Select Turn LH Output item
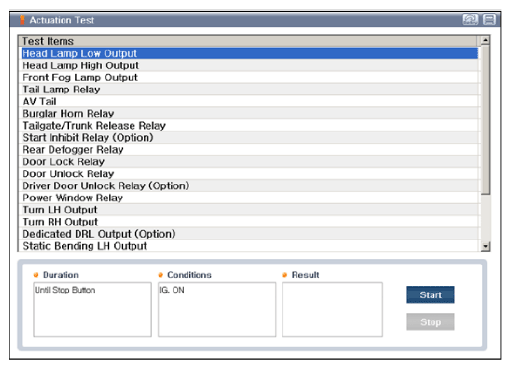The image size is (511, 369). click(249, 209)
